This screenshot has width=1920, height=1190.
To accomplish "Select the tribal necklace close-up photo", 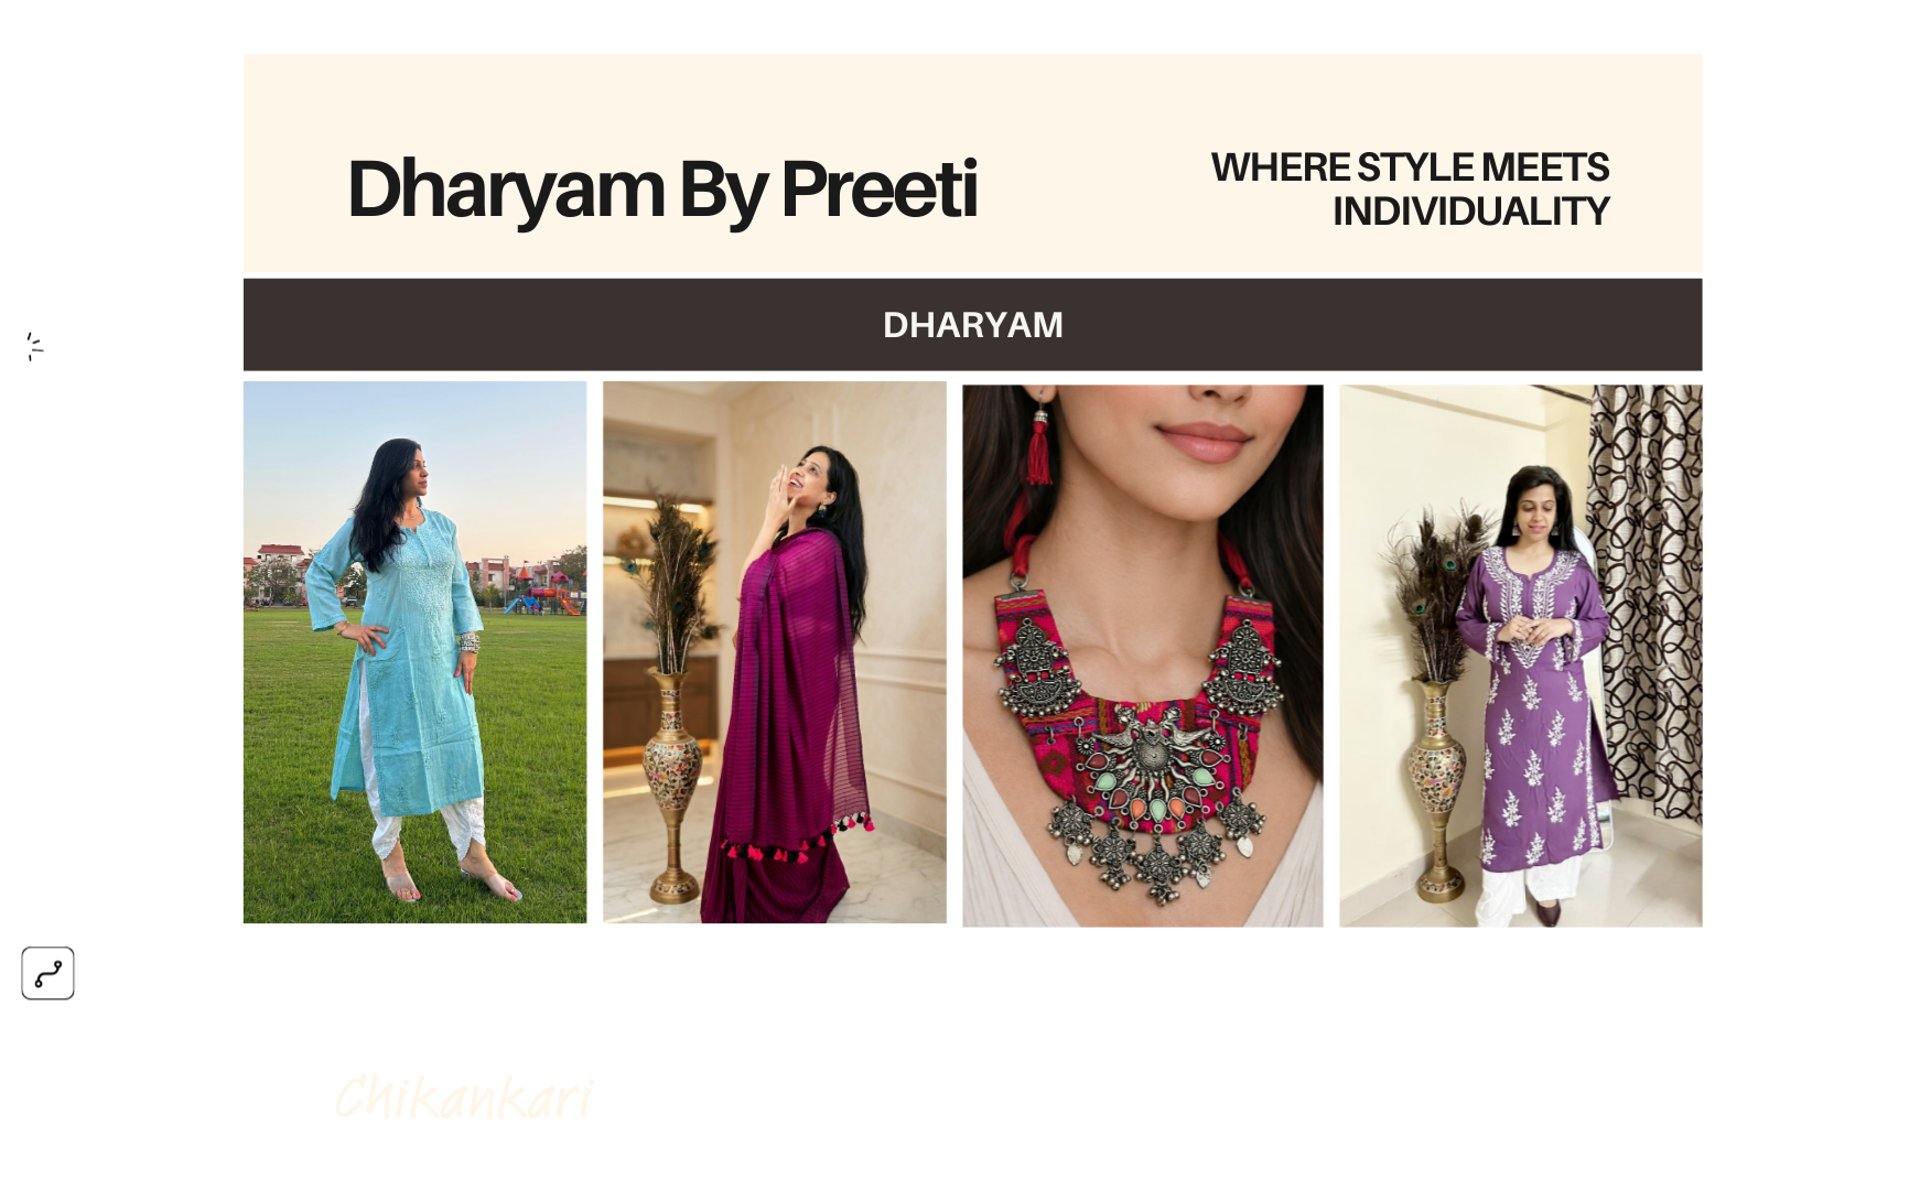I will 1142,656.
